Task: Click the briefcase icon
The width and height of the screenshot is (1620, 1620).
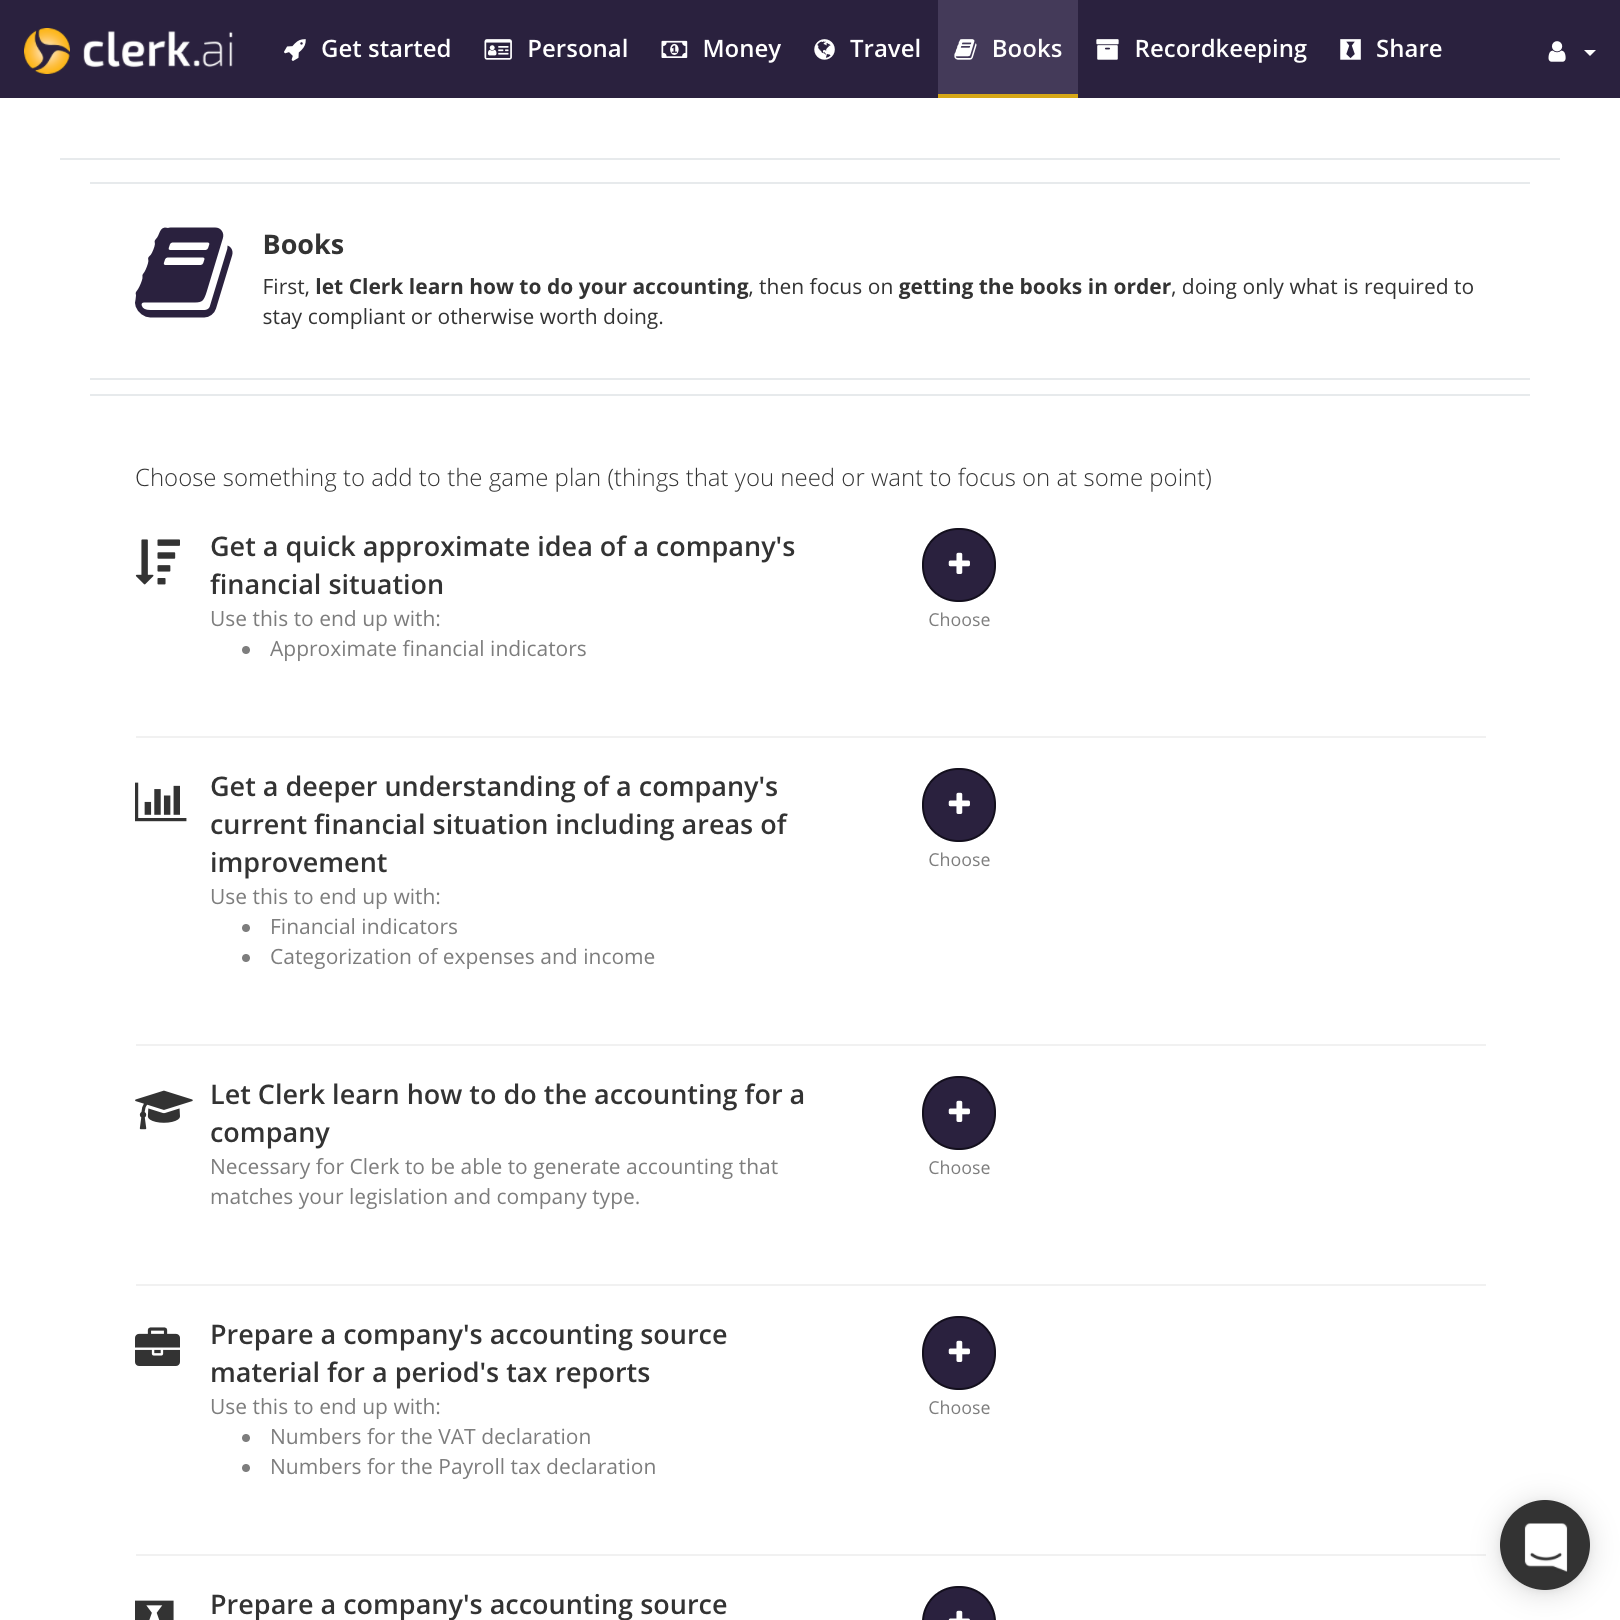Action: coord(157,1347)
